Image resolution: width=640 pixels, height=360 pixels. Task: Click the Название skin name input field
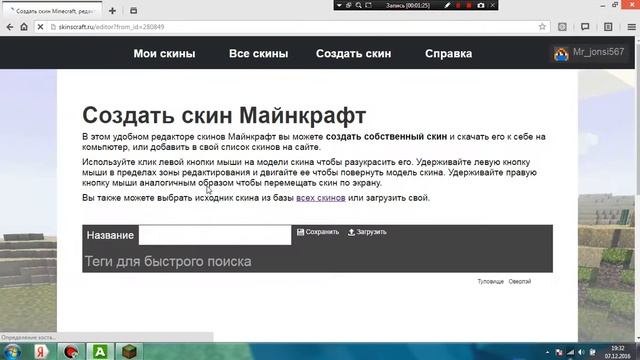click(215, 235)
